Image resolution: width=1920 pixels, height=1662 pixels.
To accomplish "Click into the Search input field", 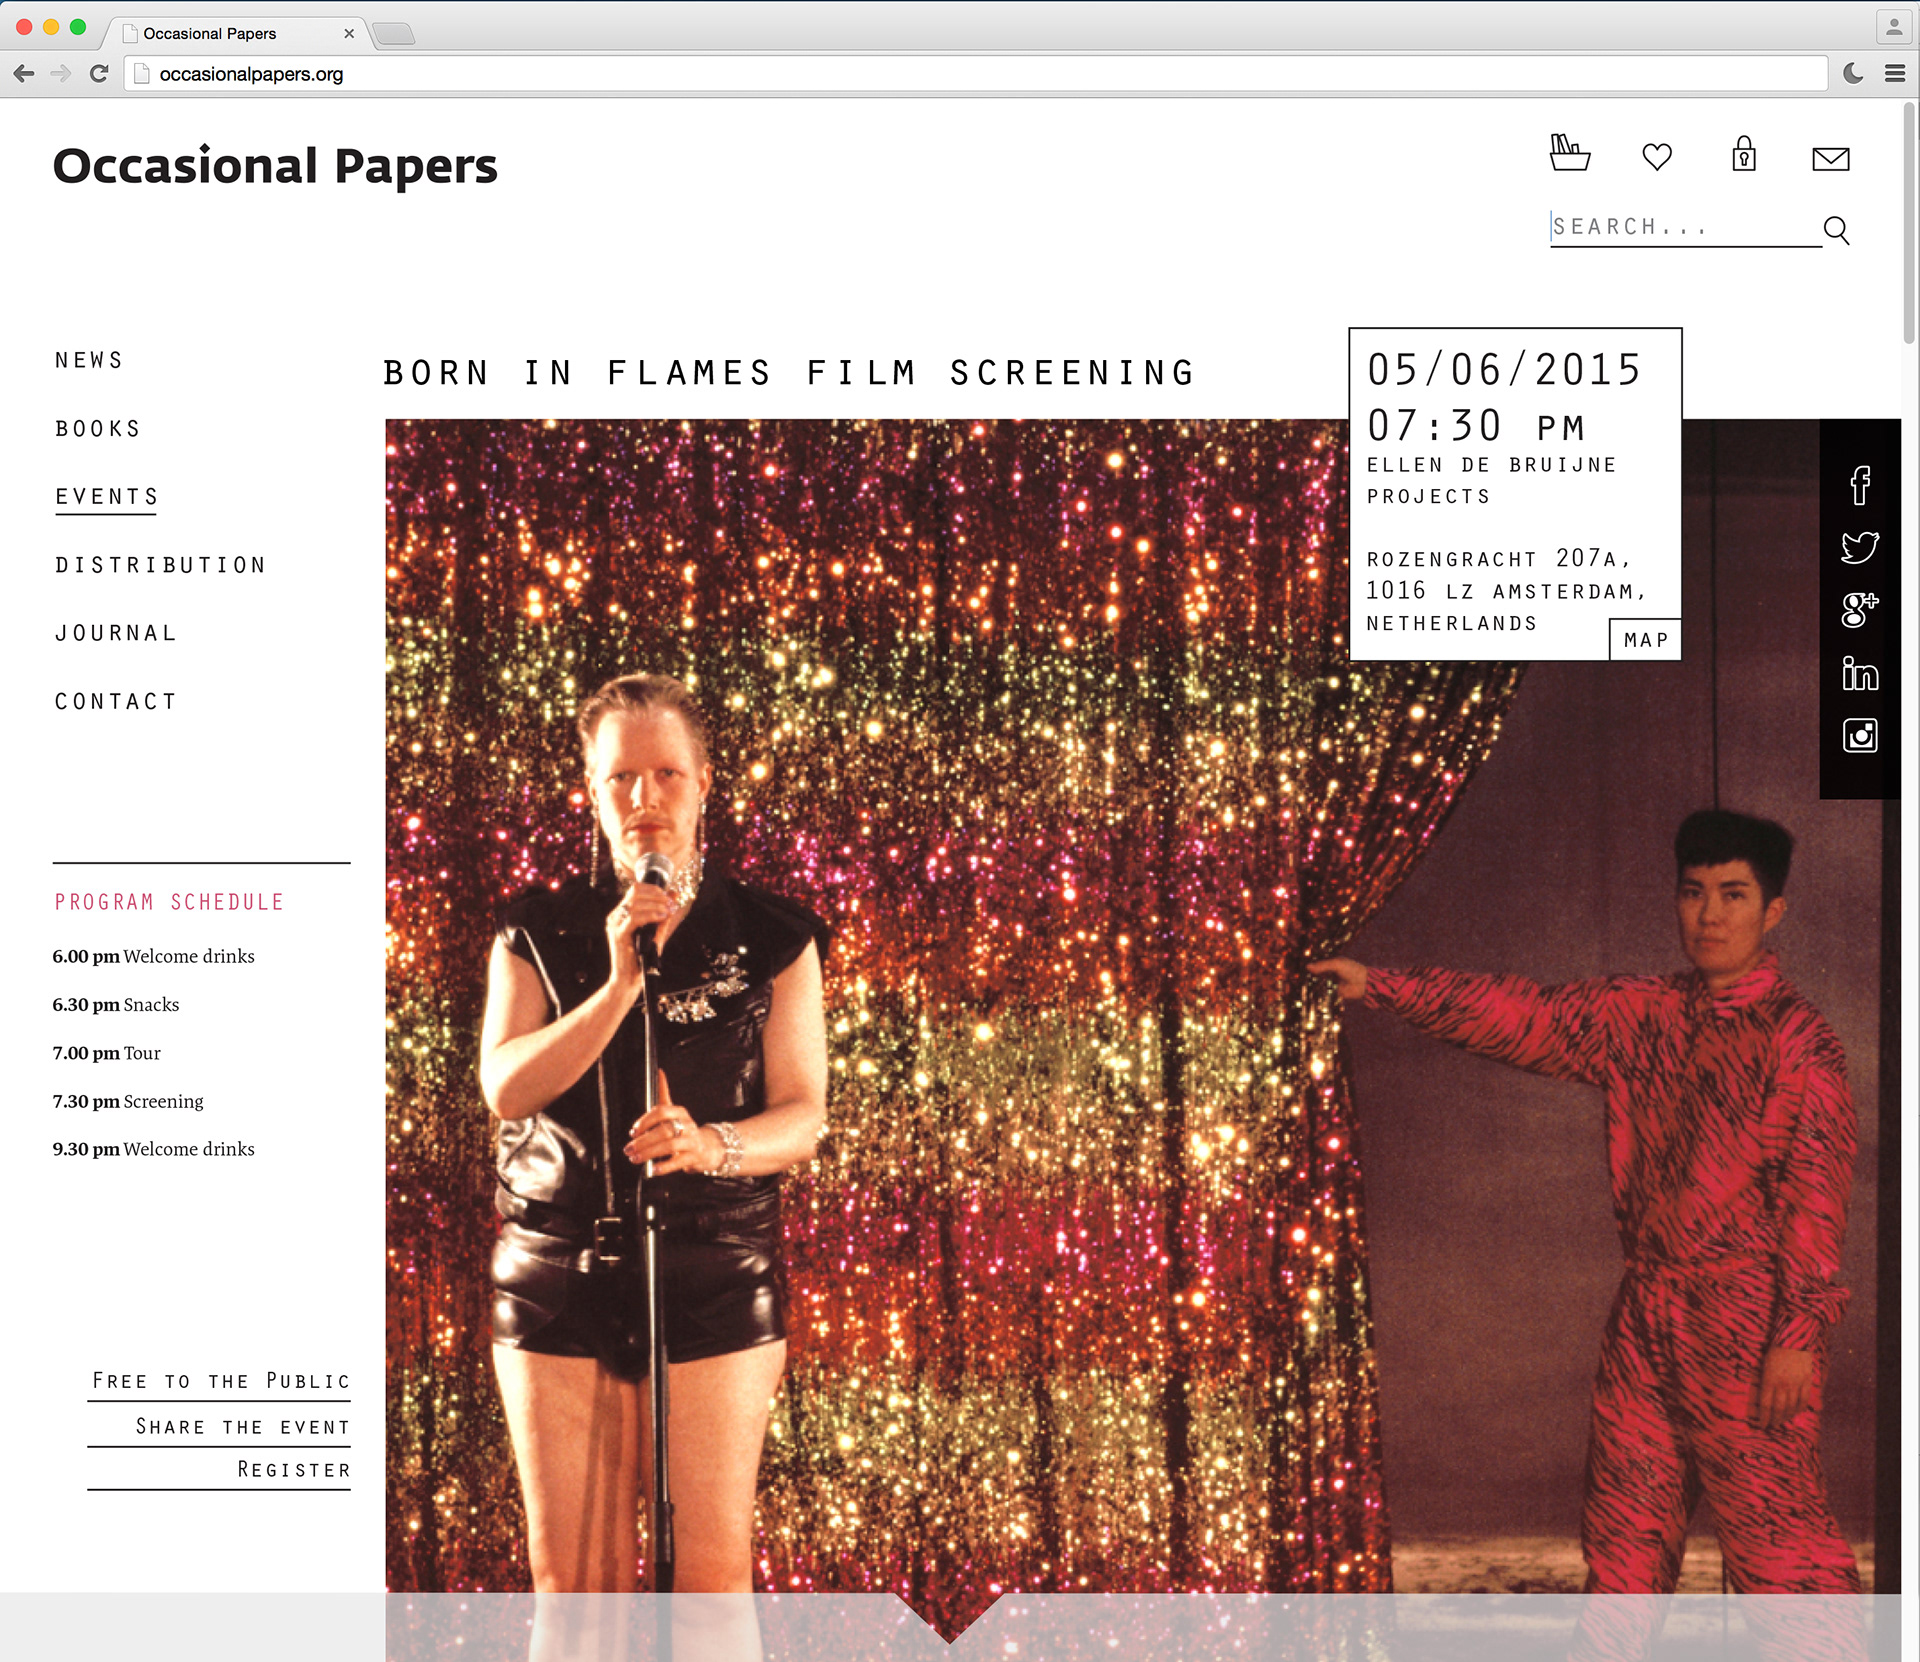I will [1680, 227].
